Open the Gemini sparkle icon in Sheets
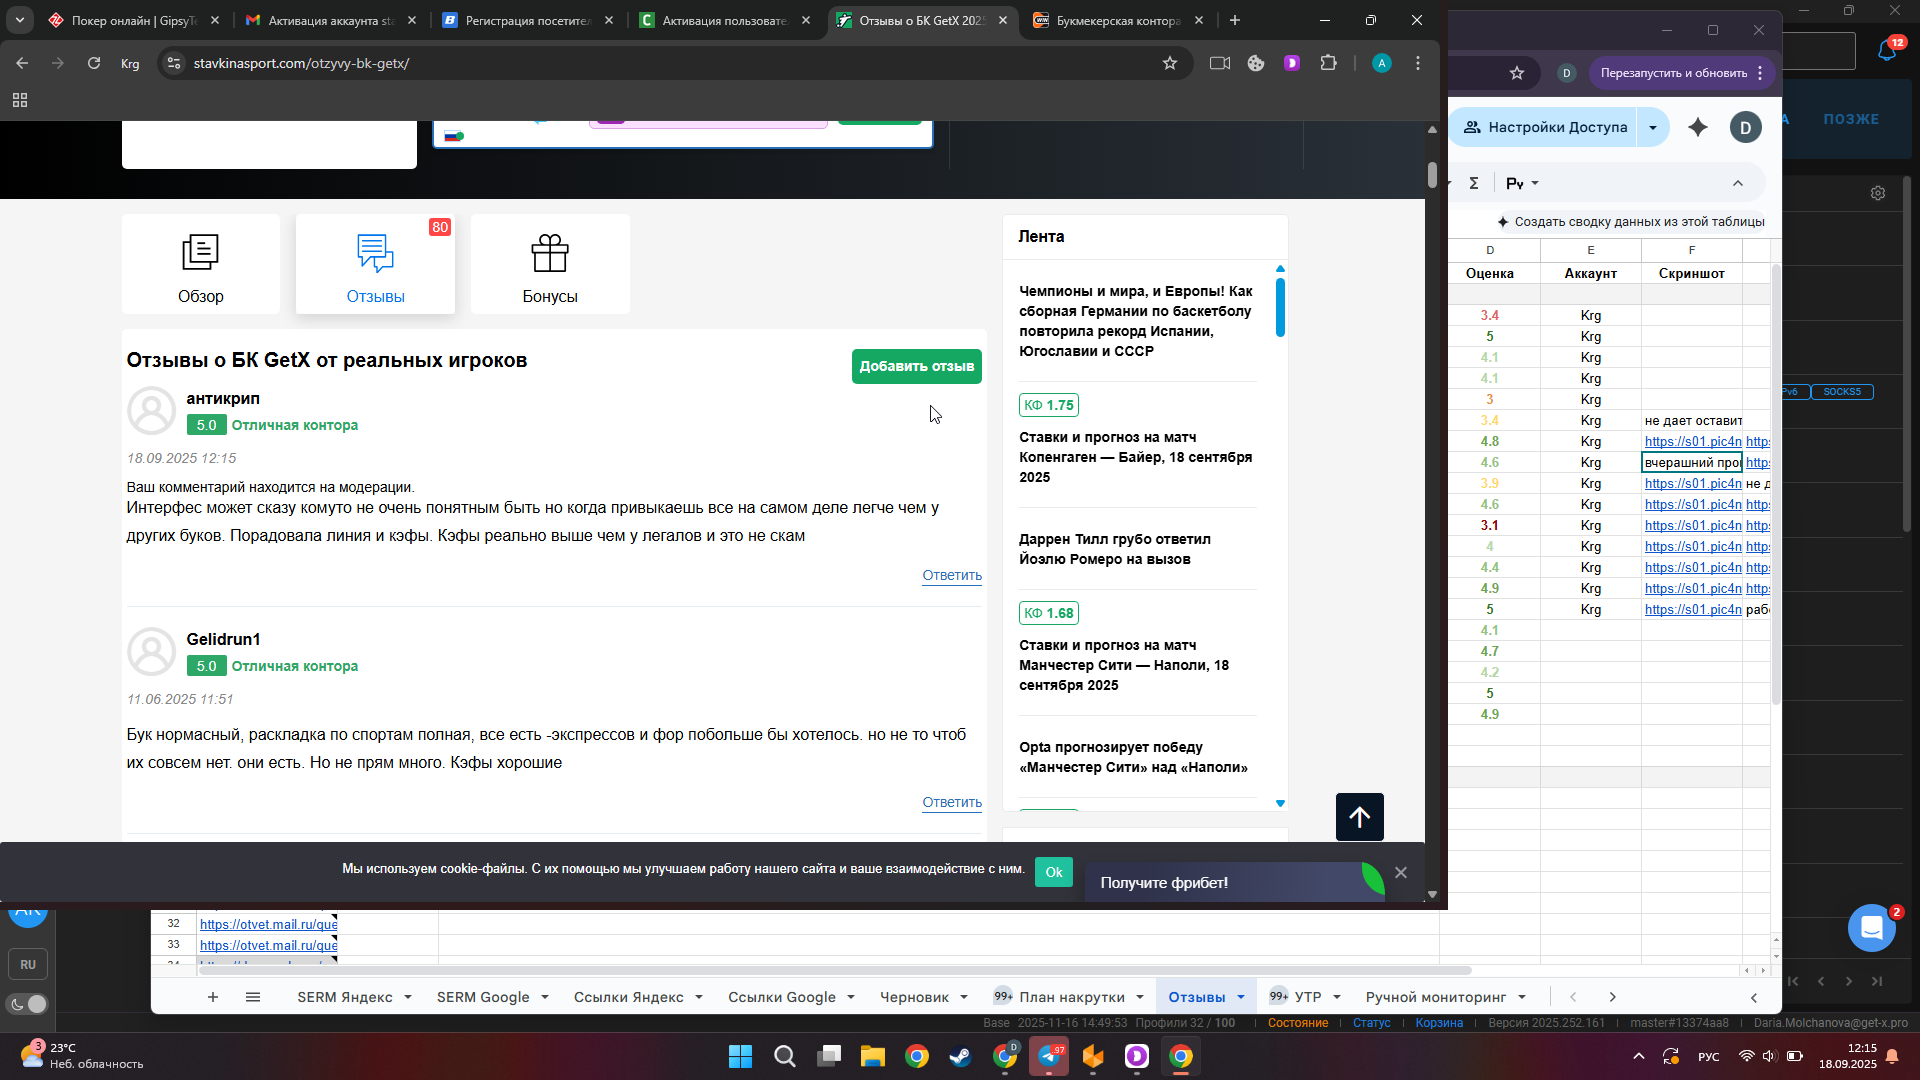The image size is (1920, 1080). point(1698,127)
